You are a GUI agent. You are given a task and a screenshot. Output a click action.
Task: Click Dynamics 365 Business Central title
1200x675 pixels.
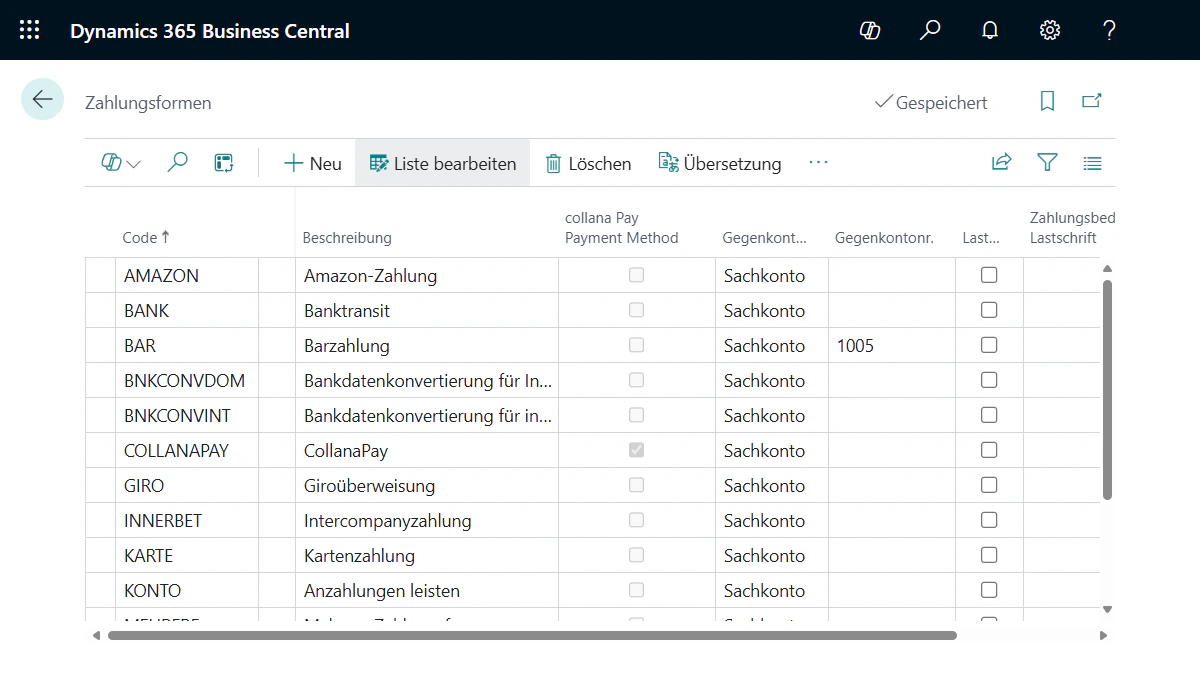[210, 31]
